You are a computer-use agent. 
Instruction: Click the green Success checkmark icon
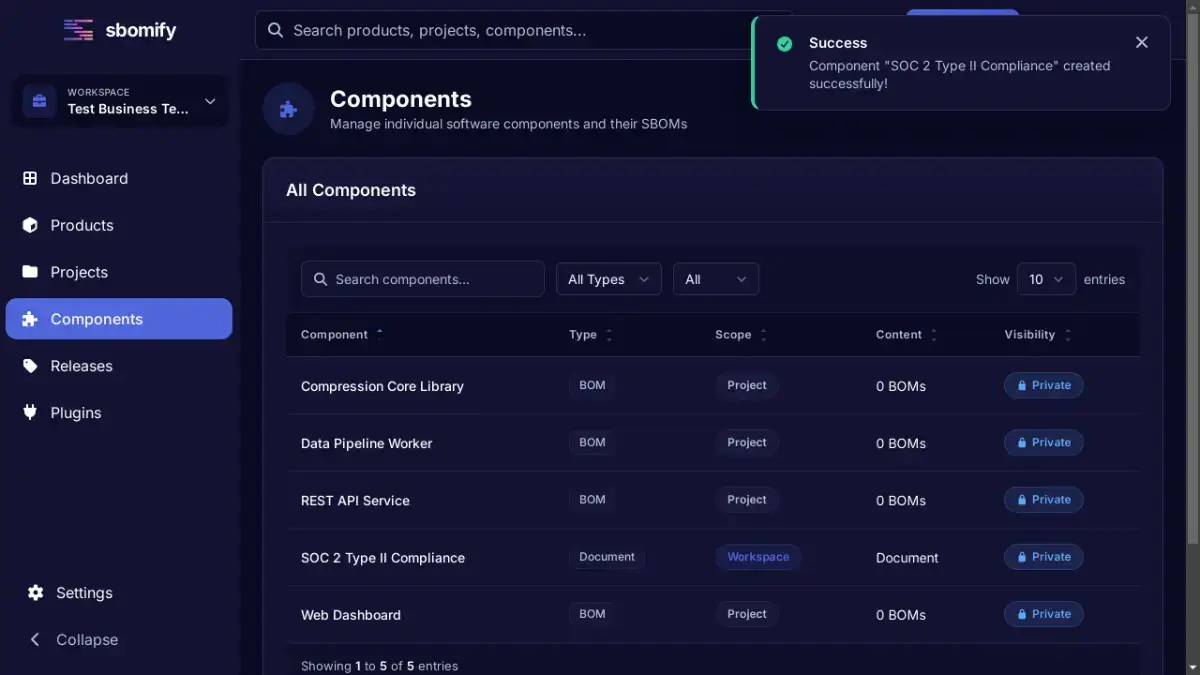coord(785,43)
